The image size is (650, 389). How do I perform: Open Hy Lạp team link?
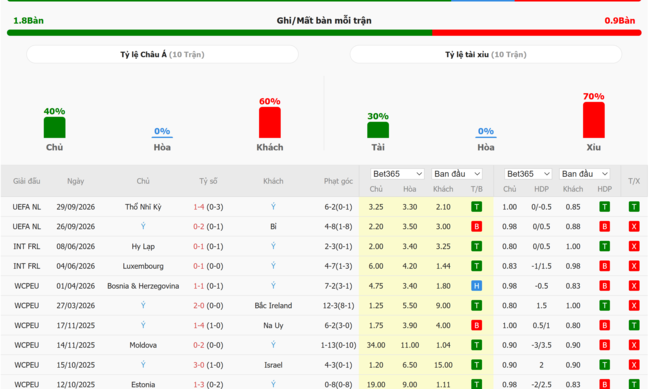143,246
